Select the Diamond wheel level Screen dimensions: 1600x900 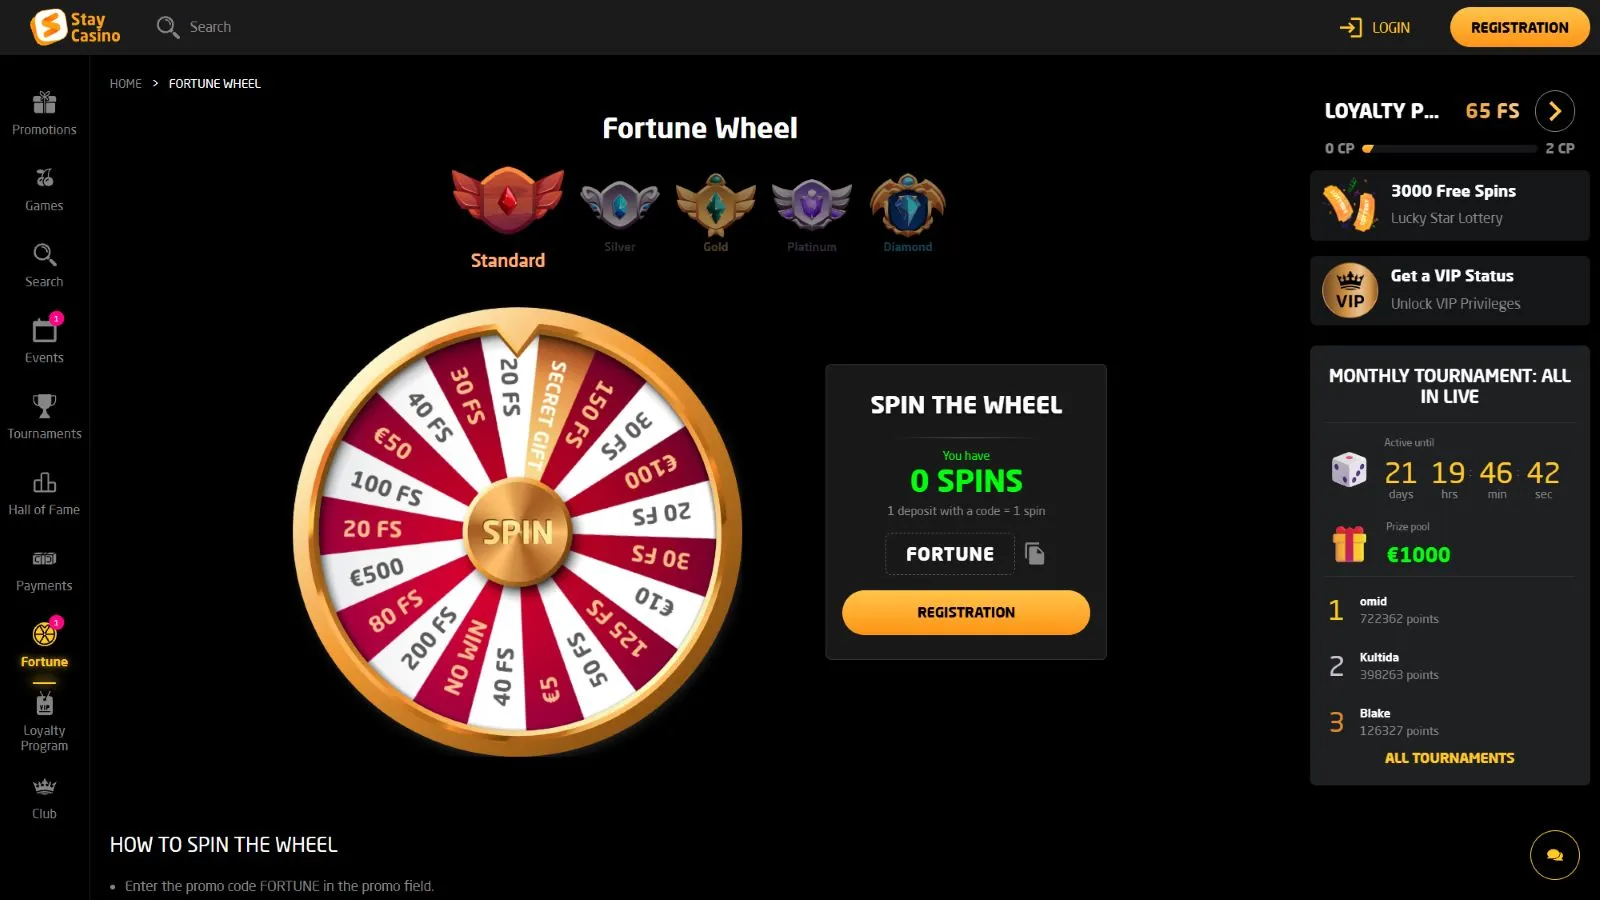tap(908, 214)
